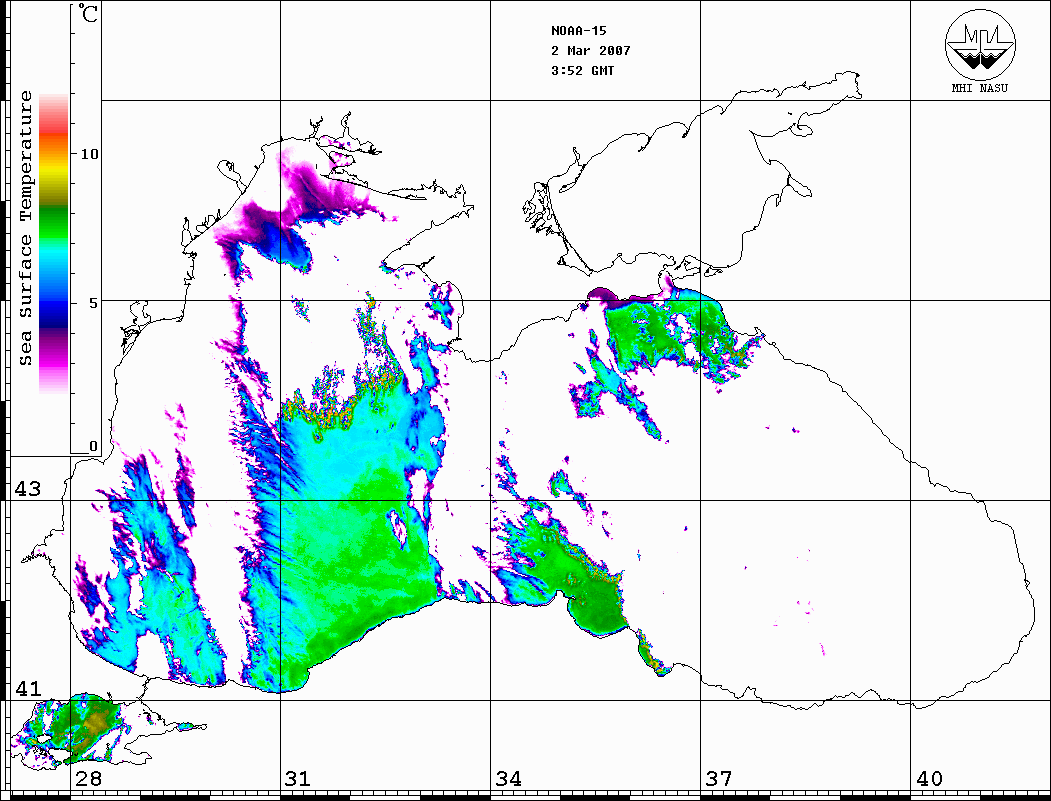Screen dimensions: 1051x801
Task: Click the latitude label '41'
Action: click(27, 688)
